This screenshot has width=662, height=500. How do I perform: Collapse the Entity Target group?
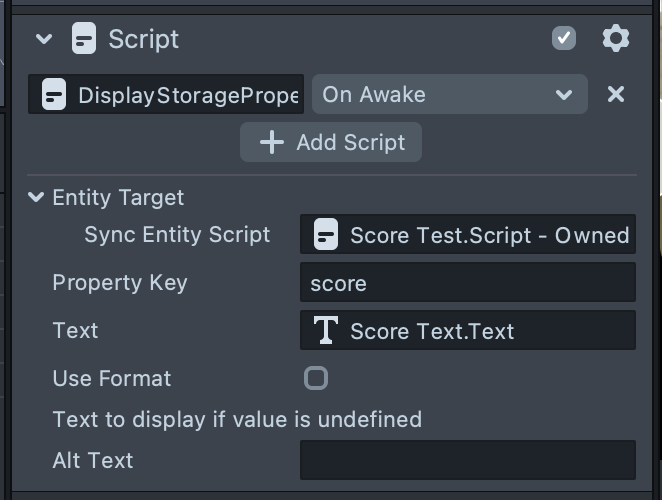pos(37,197)
